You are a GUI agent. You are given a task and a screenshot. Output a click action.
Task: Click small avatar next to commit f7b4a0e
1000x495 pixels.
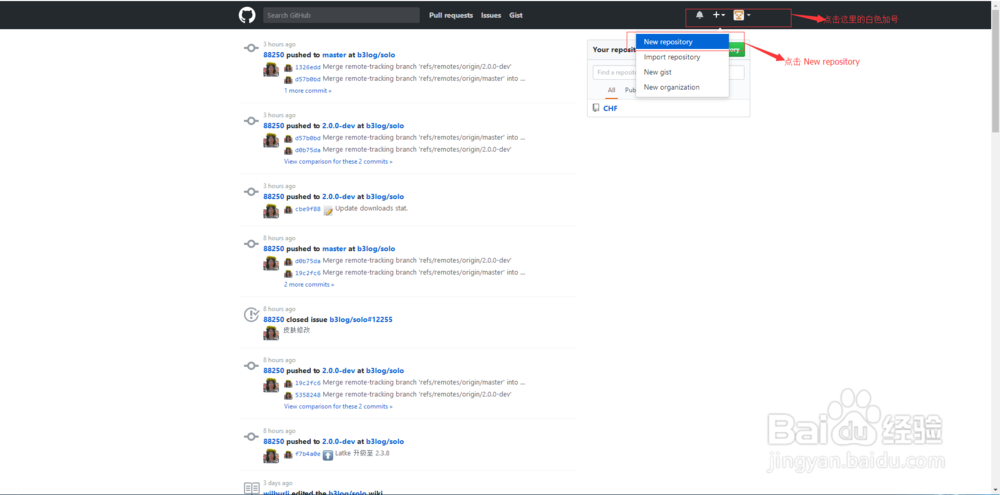pos(288,454)
